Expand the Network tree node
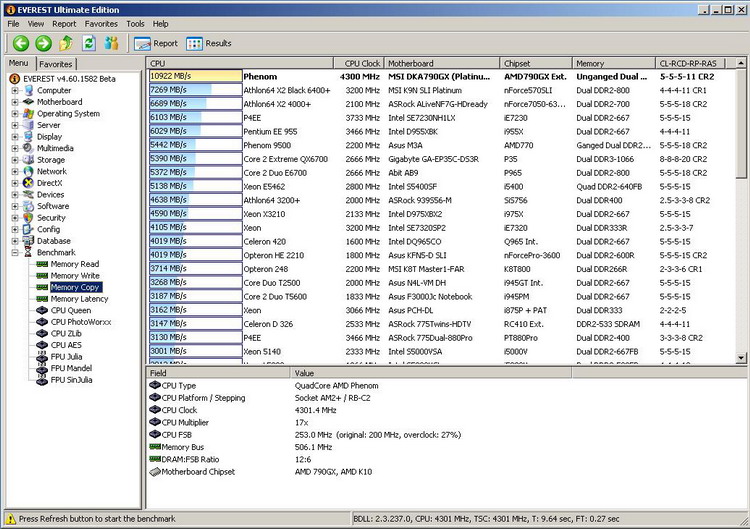Viewport: 750px width, 529px height. tap(15, 171)
